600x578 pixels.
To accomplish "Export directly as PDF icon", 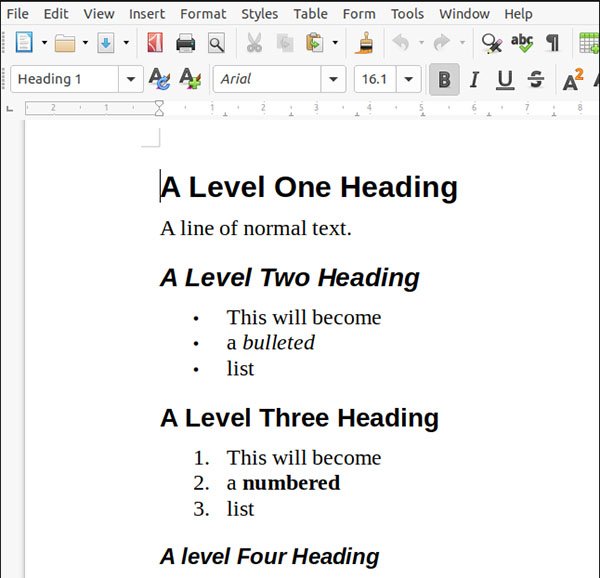I will tap(155, 42).
